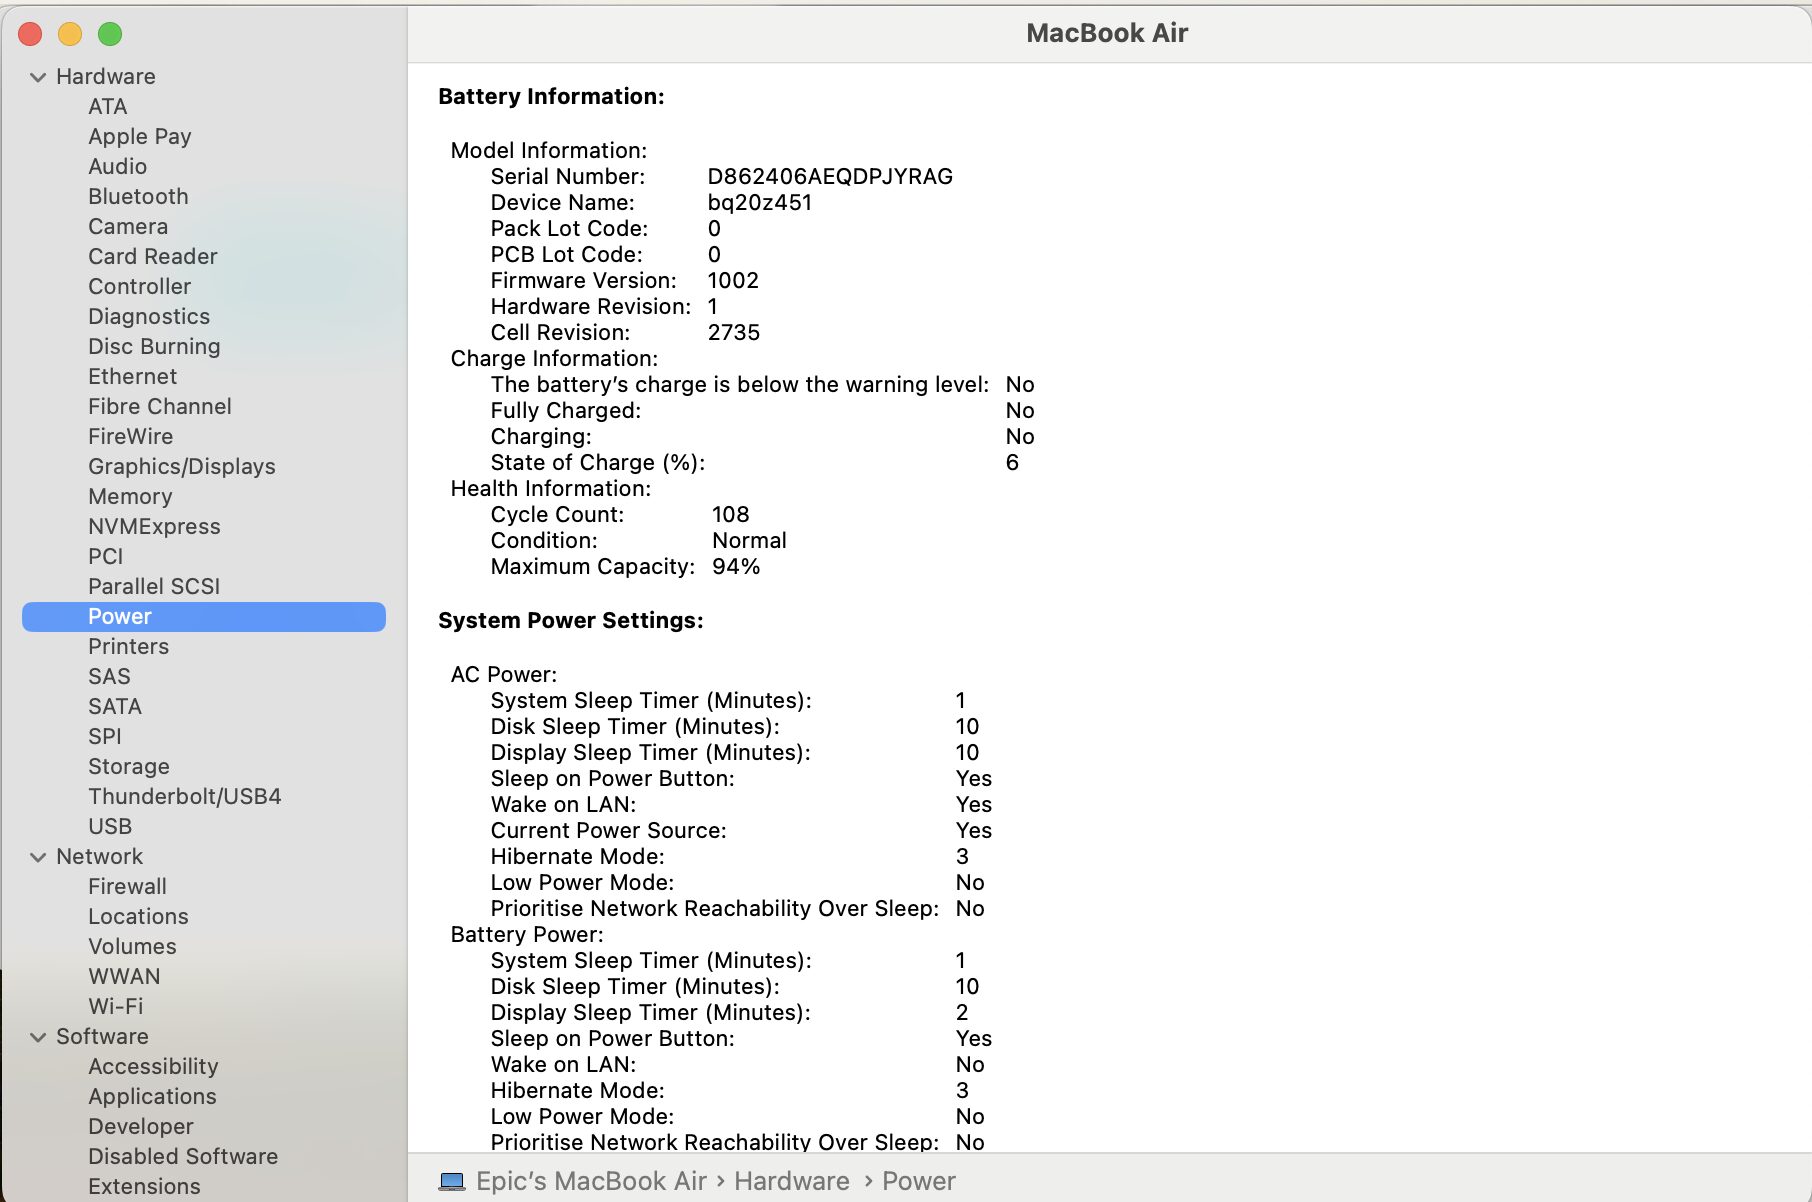
Task: Click the yellow minimize window button
Action: pos(70,34)
